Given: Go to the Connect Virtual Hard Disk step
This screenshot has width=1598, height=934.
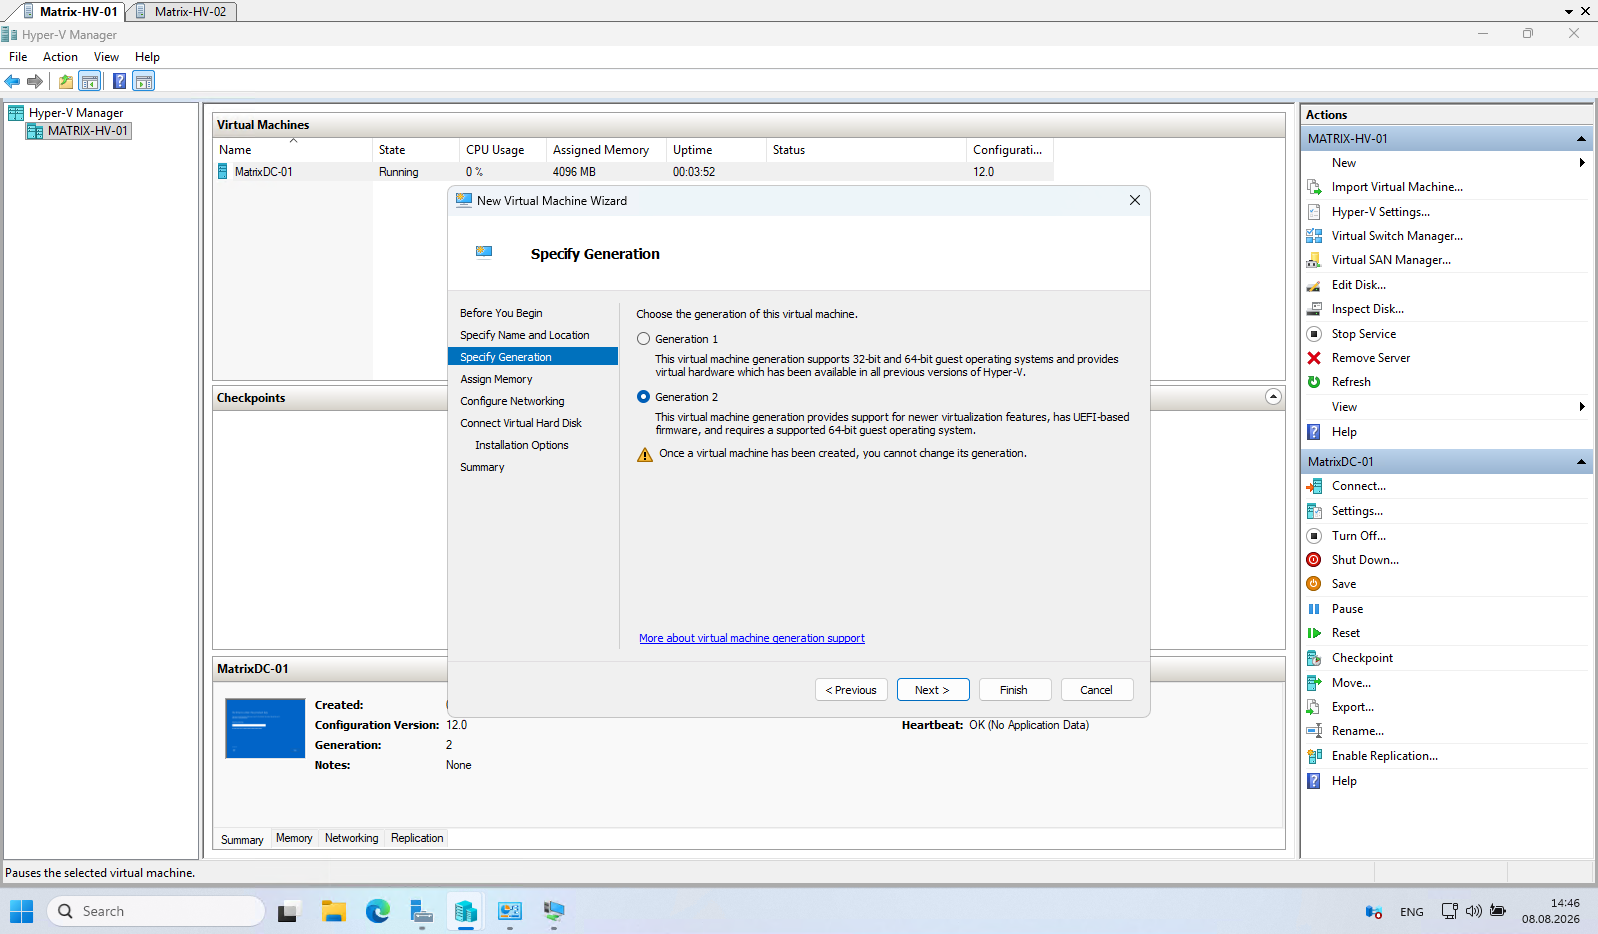Looking at the screenshot, I should pyautogui.click(x=521, y=423).
